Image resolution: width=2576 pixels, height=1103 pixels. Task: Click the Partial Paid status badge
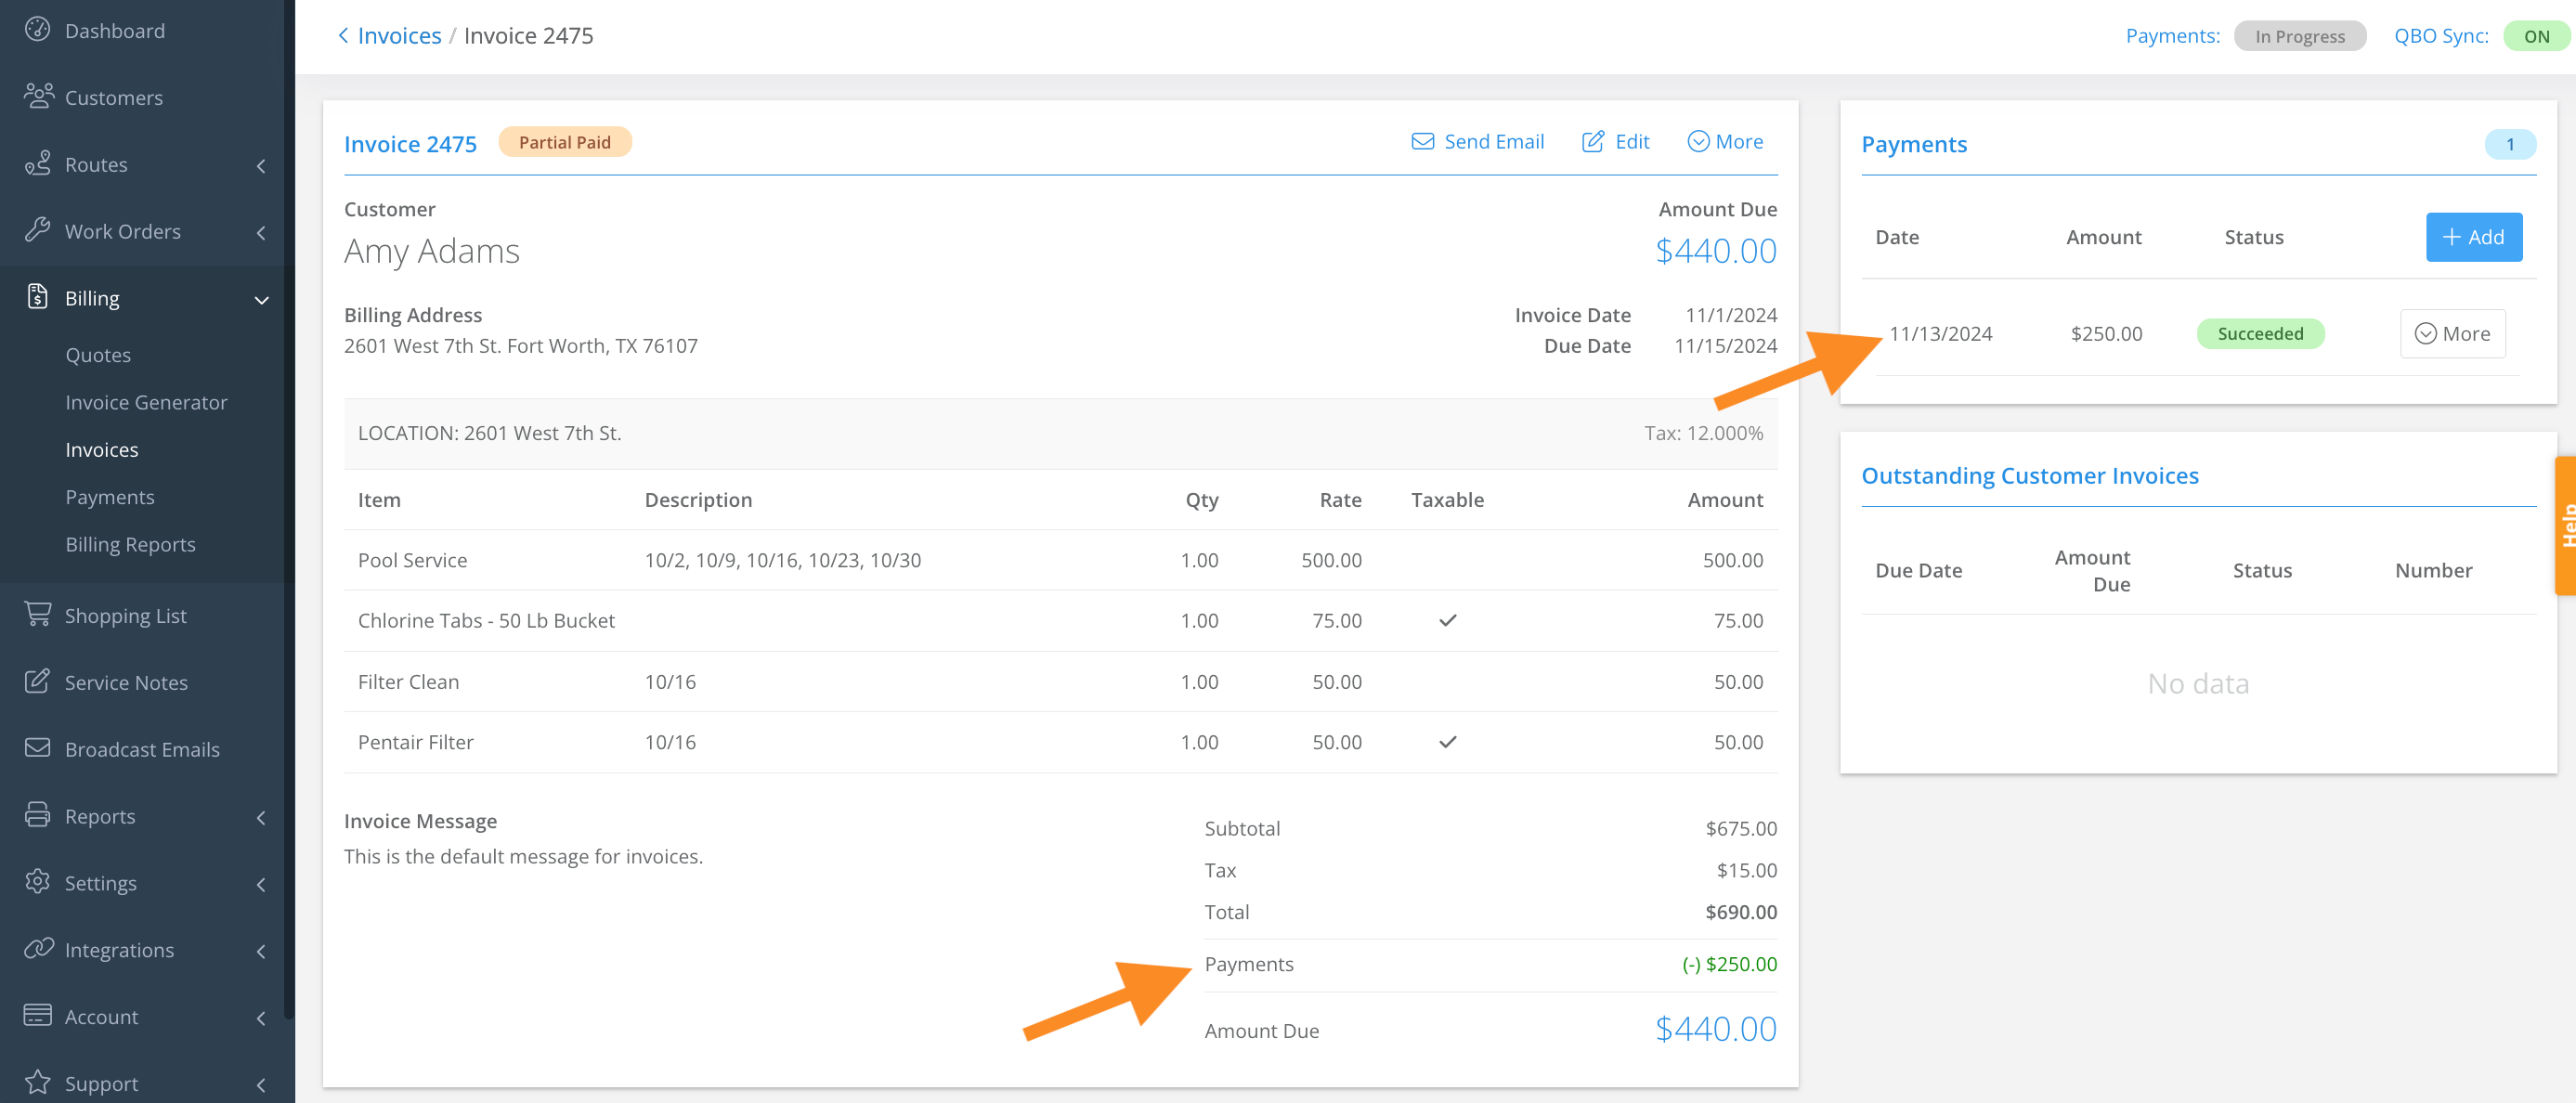(x=564, y=142)
